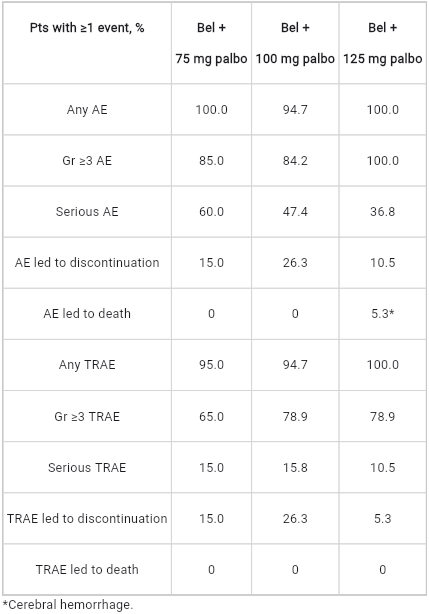This screenshot has height=614, width=429.
Task: Select the 65.0 value in Gr ≥3 TRAE row
Action: pyautogui.click(x=211, y=416)
